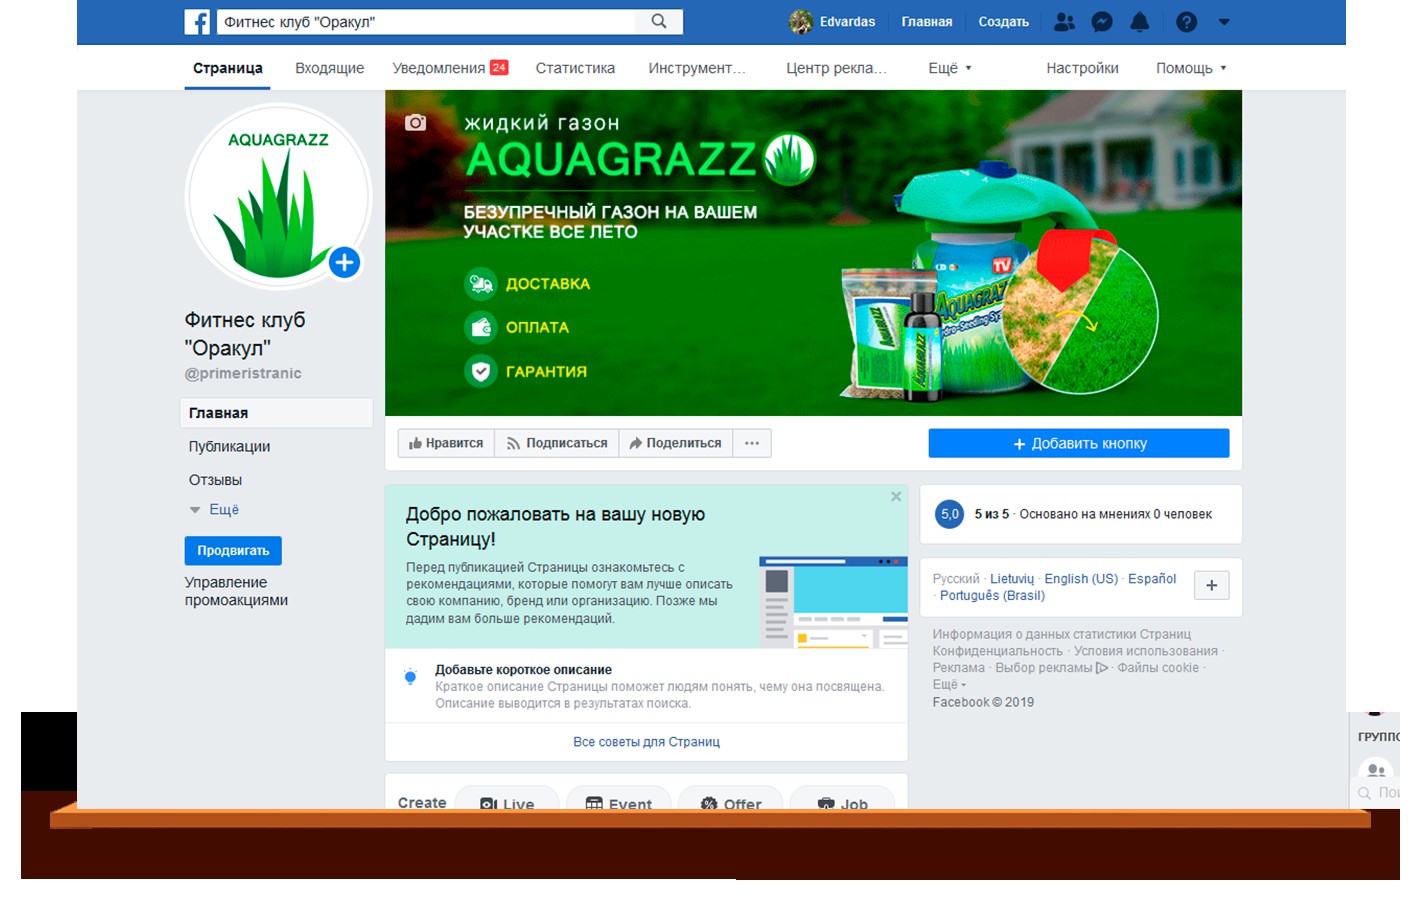Open the Уведомления tab
The image size is (1423, 904).
coord(450,68)
